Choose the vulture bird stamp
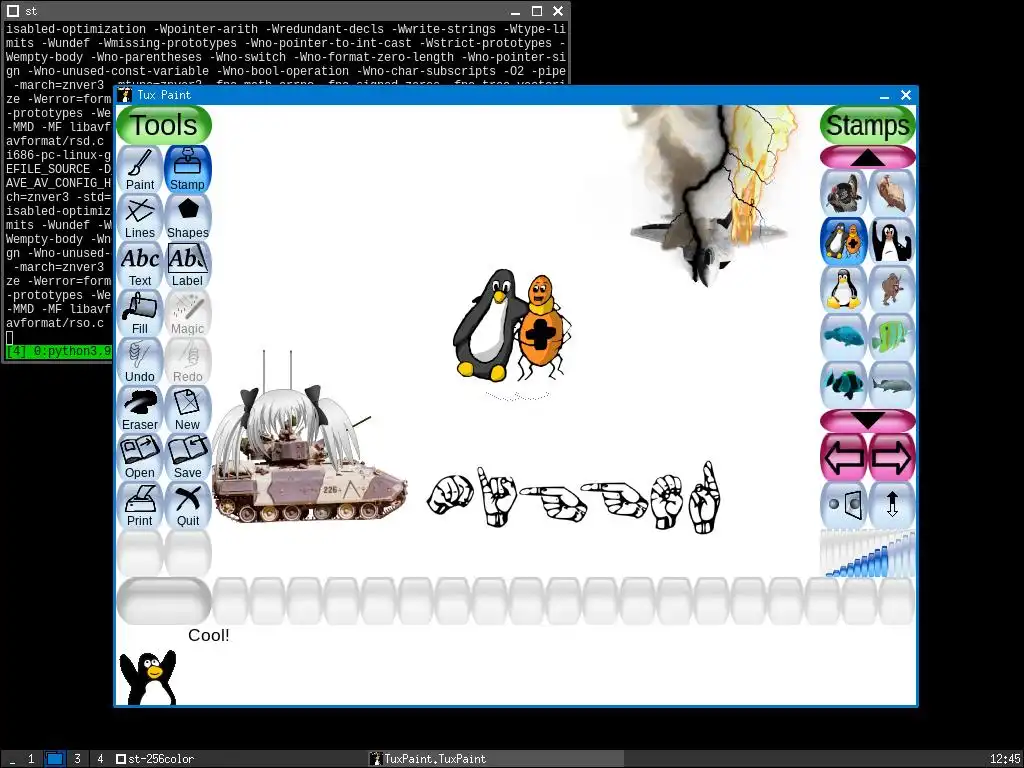Screen dimensions: 1024x768 point(891,193)
